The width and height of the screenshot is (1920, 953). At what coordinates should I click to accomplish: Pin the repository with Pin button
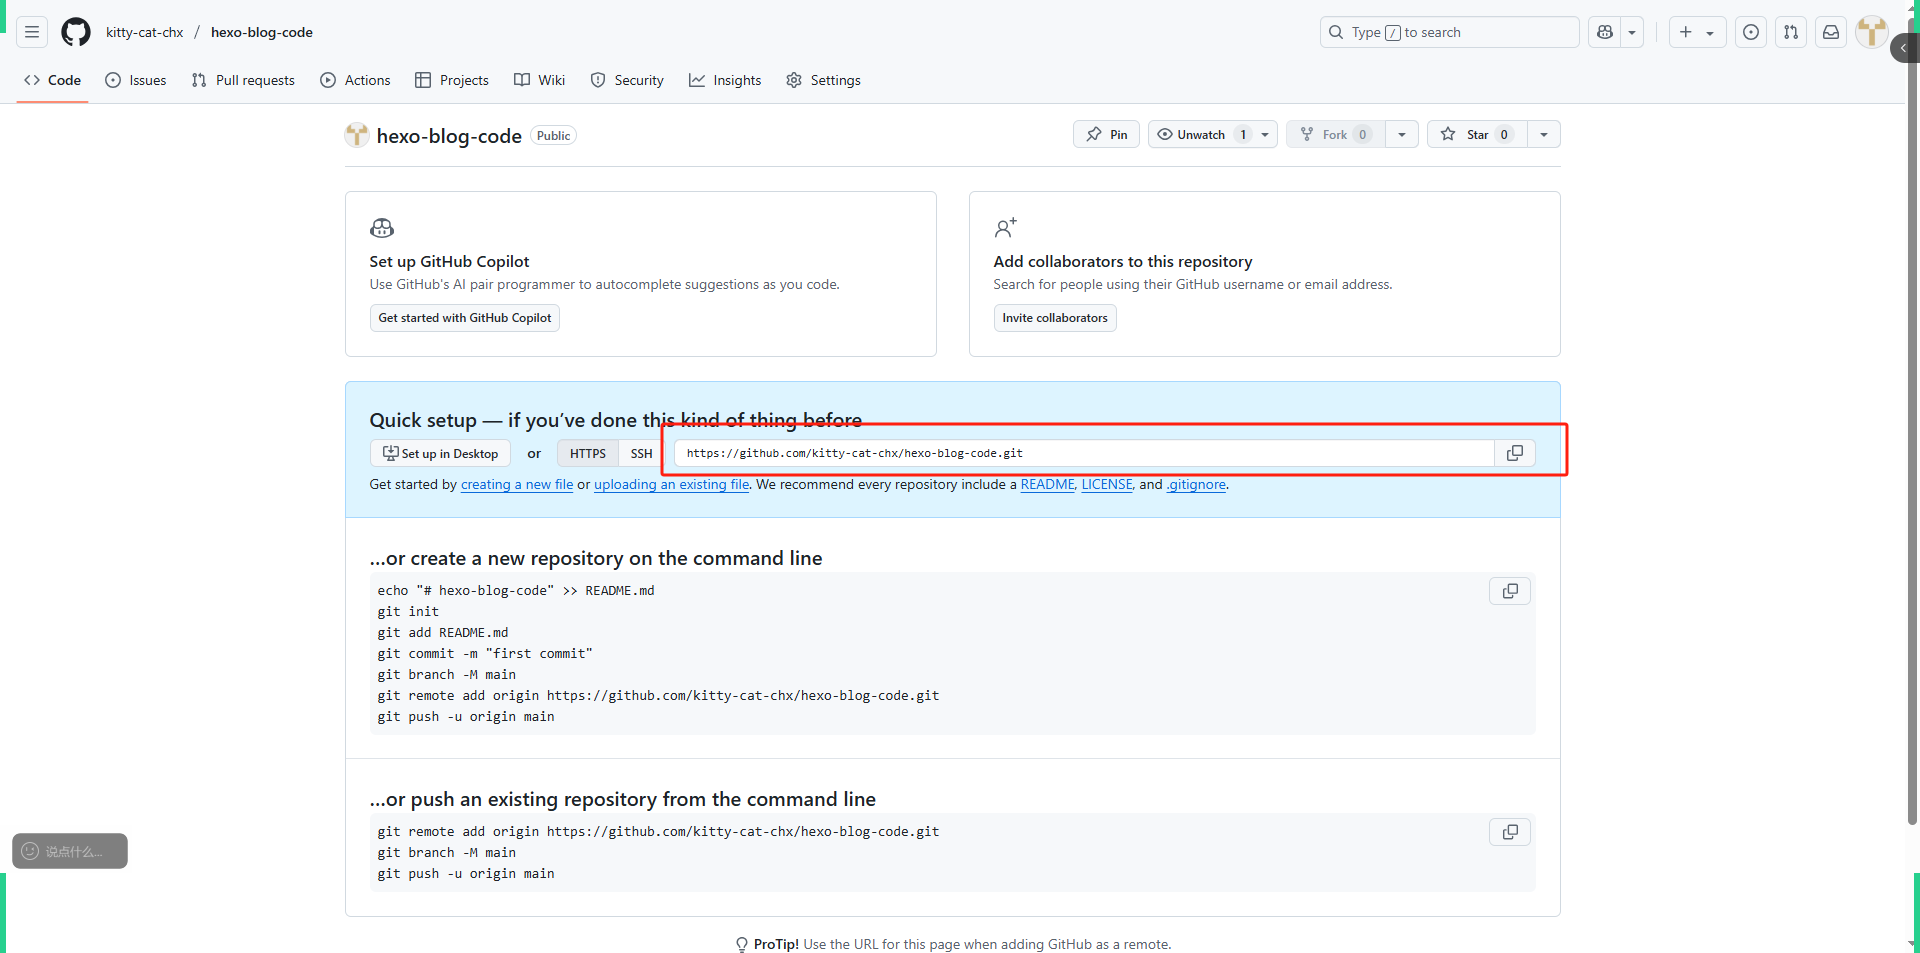1106,134
